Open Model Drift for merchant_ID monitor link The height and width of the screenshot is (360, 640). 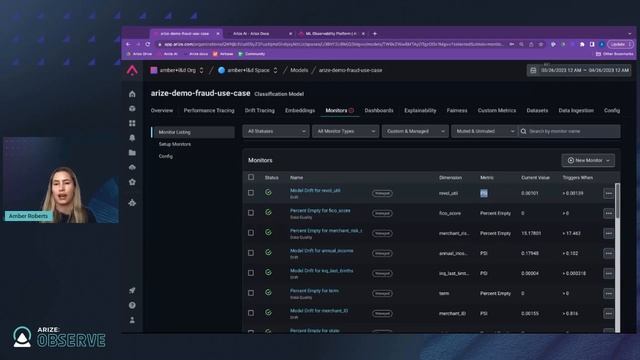(x=319, y=311)
